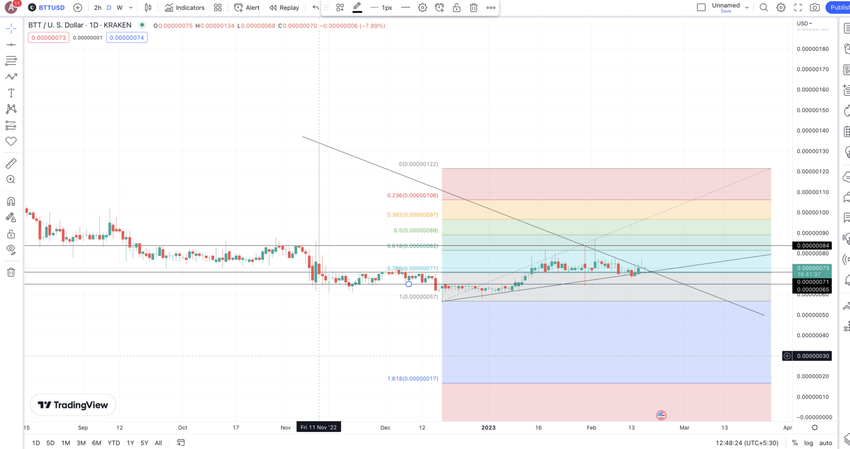Remove drawings with sidebar trash icon
The image size is (850, 449).
tap(11, 272)
